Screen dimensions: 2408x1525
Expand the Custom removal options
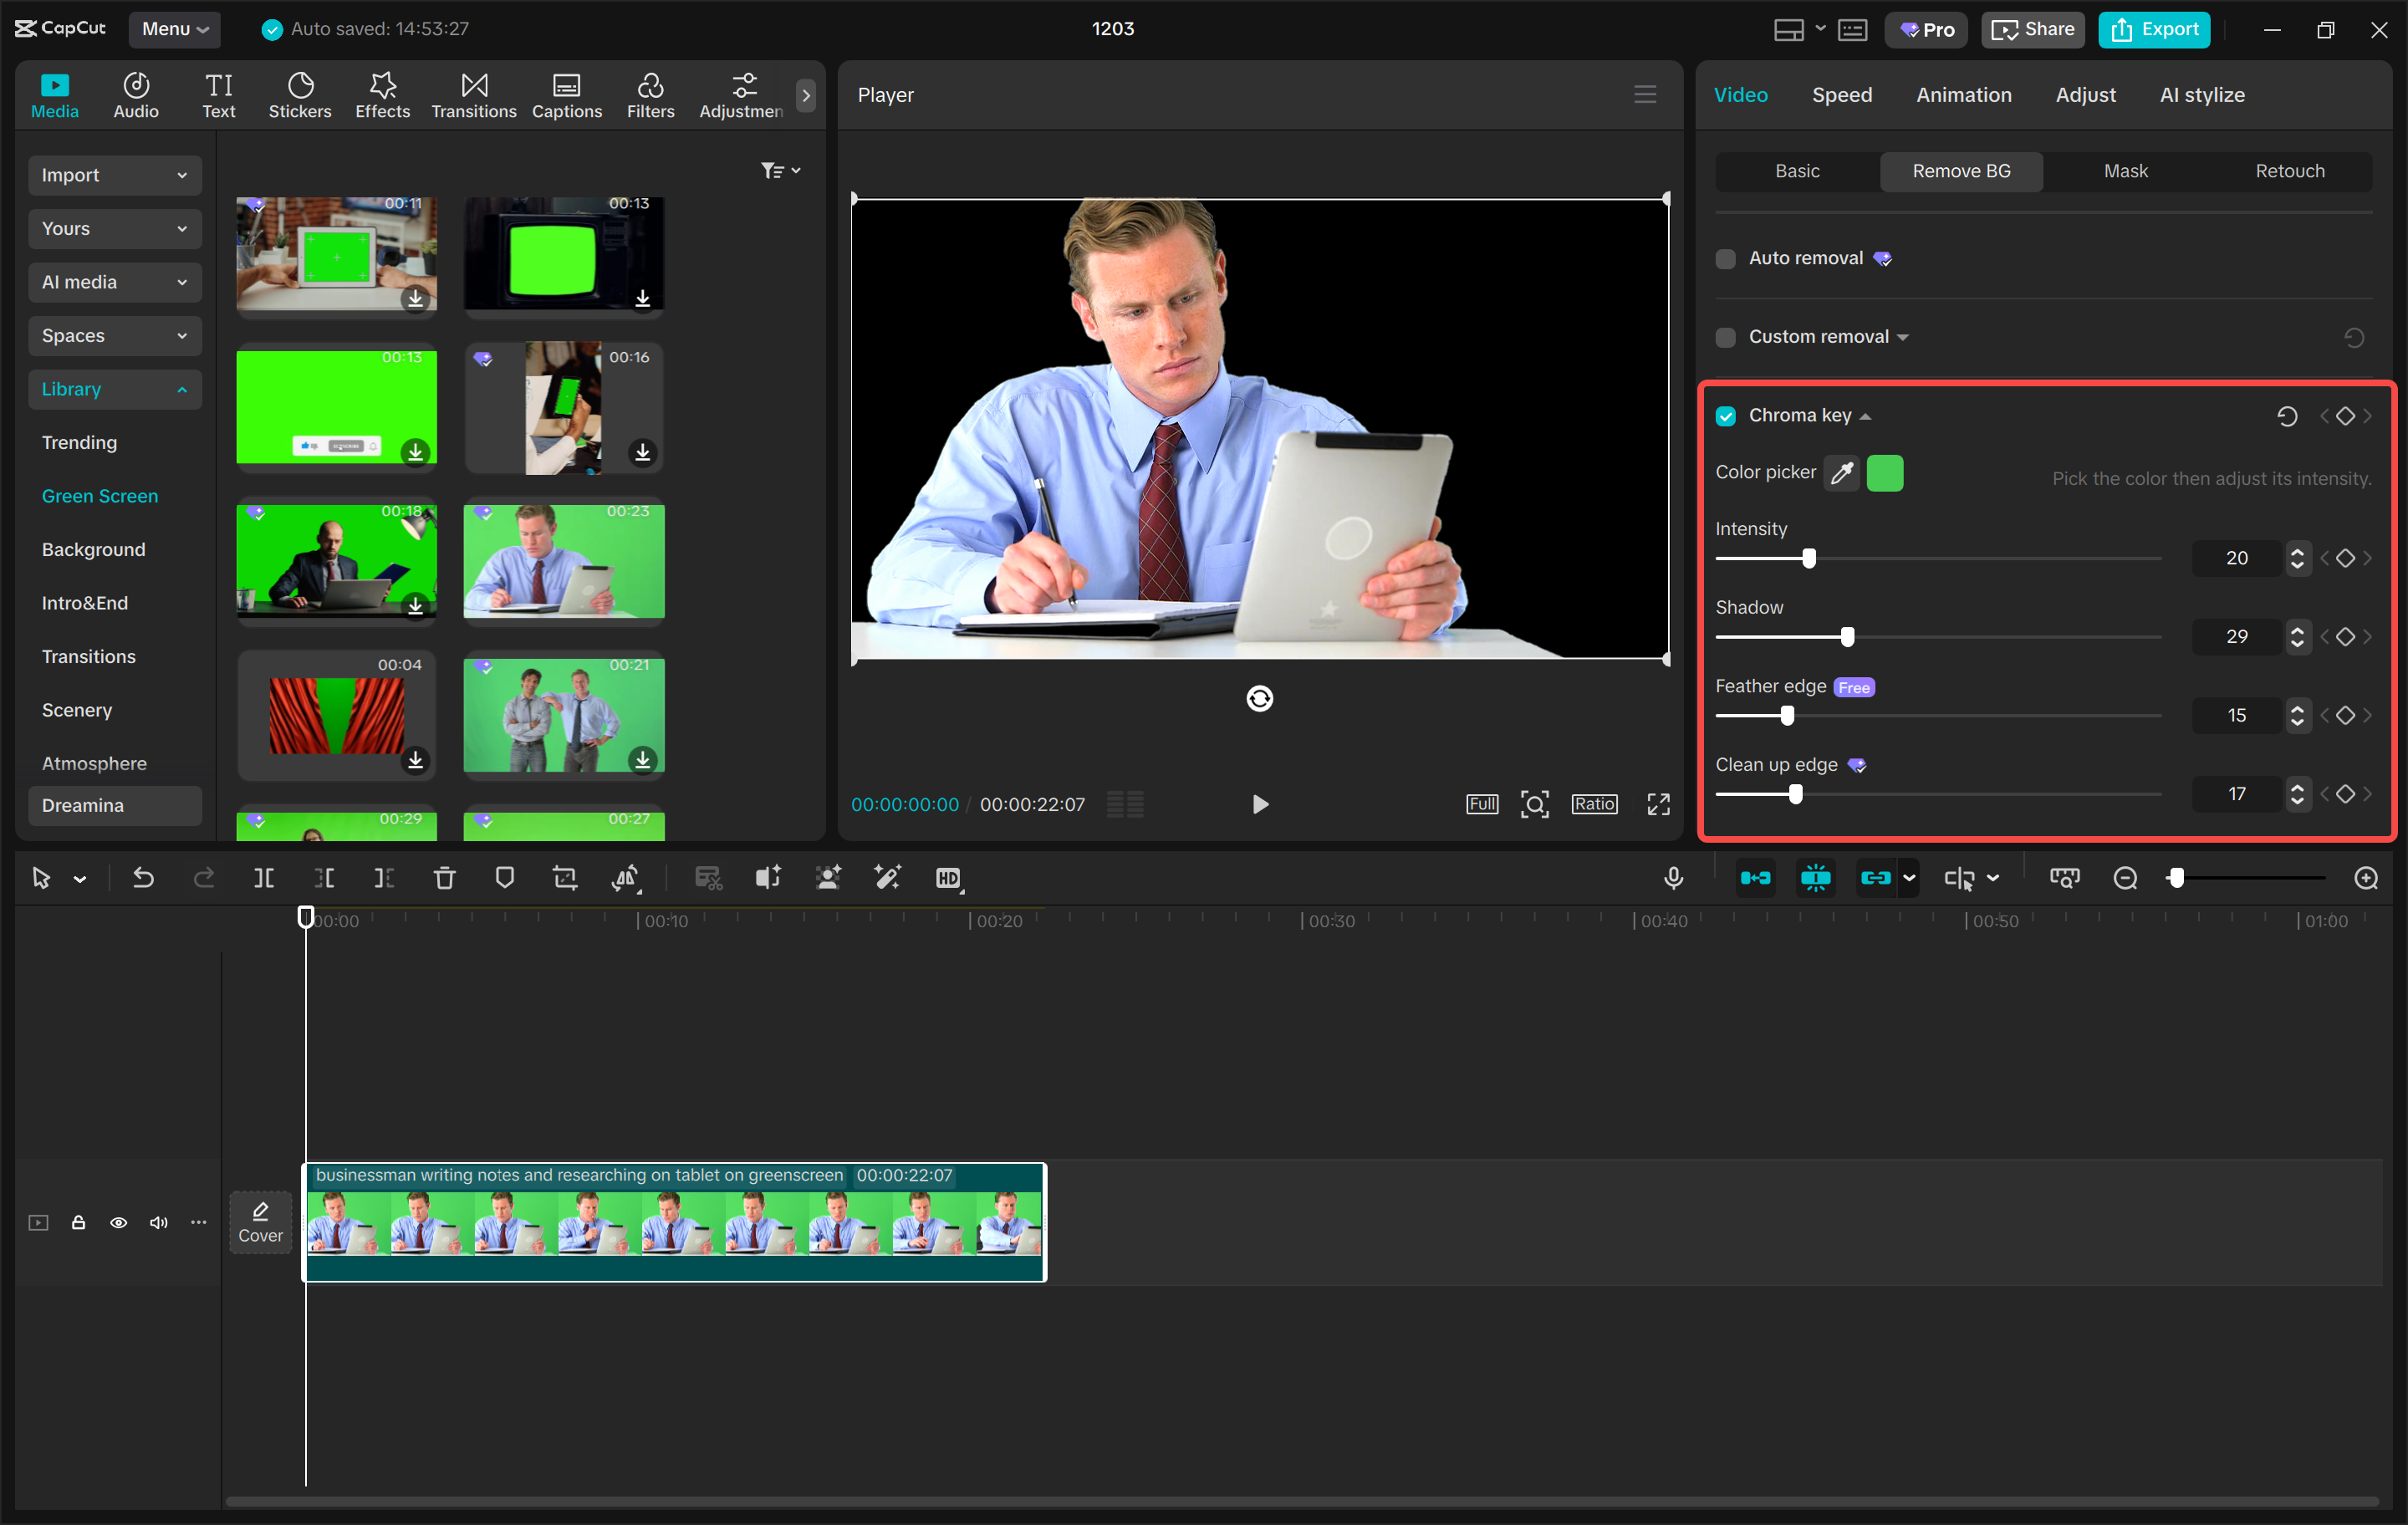tap(1903, 336)
